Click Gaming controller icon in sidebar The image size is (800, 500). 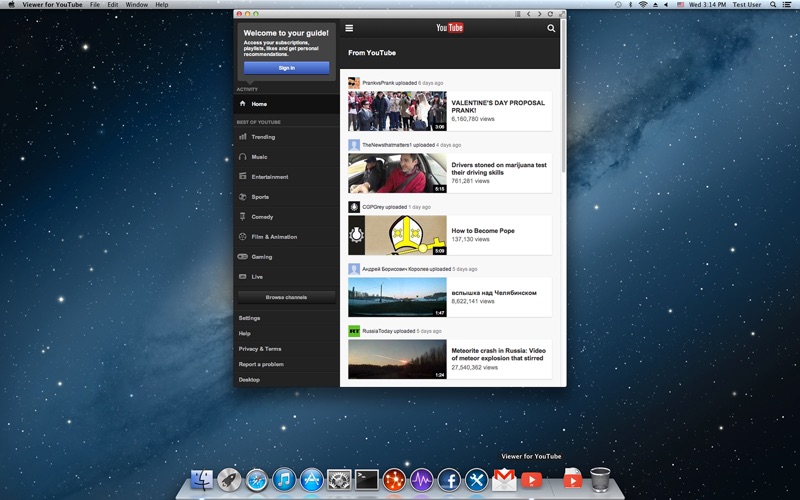[x=243, y=257]
